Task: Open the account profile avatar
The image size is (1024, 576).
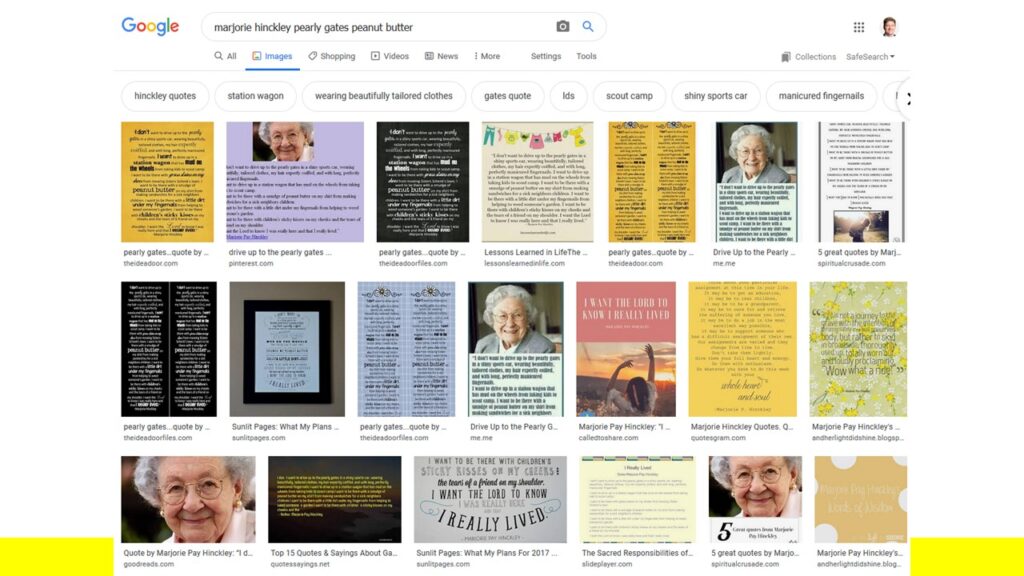Action: pos(889,27)
